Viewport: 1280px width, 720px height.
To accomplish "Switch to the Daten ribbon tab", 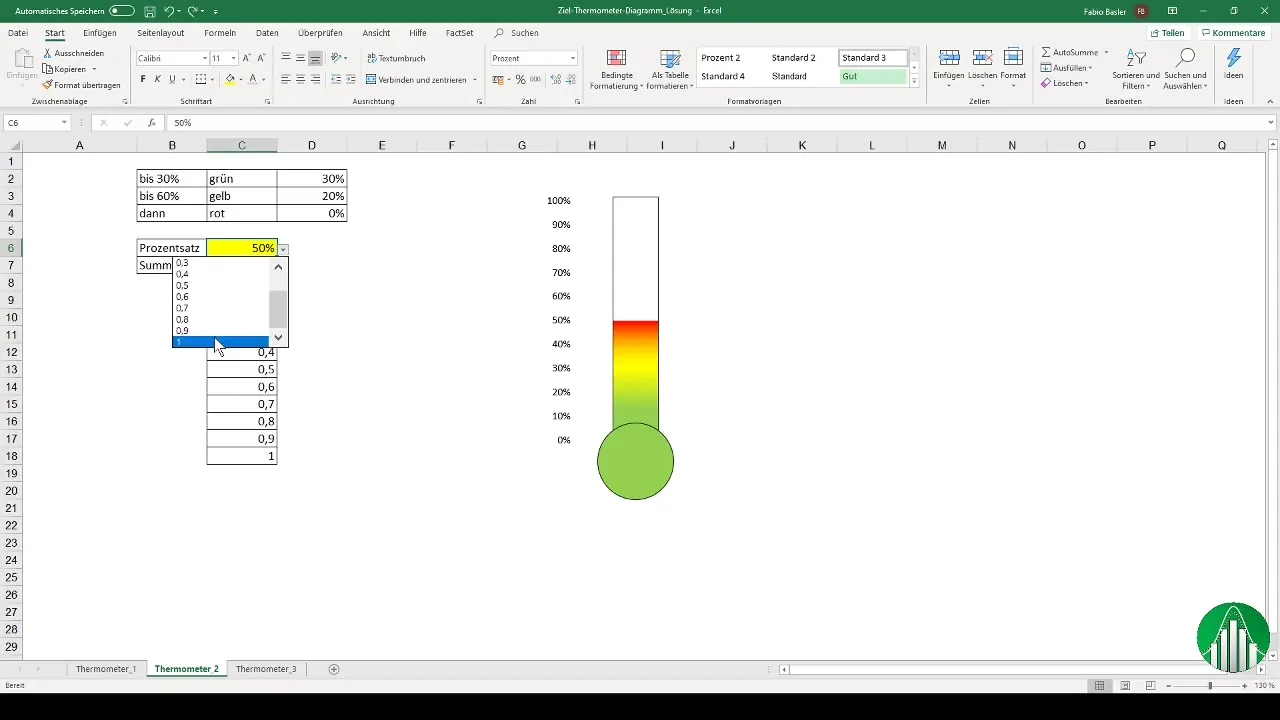I will (x=267, y=33).
